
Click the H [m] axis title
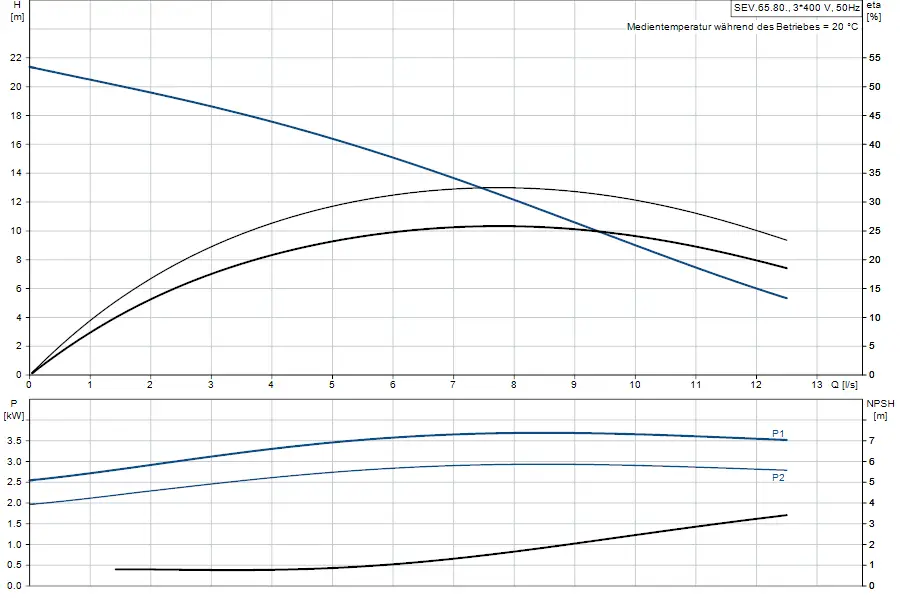click(x=17, y=11)
